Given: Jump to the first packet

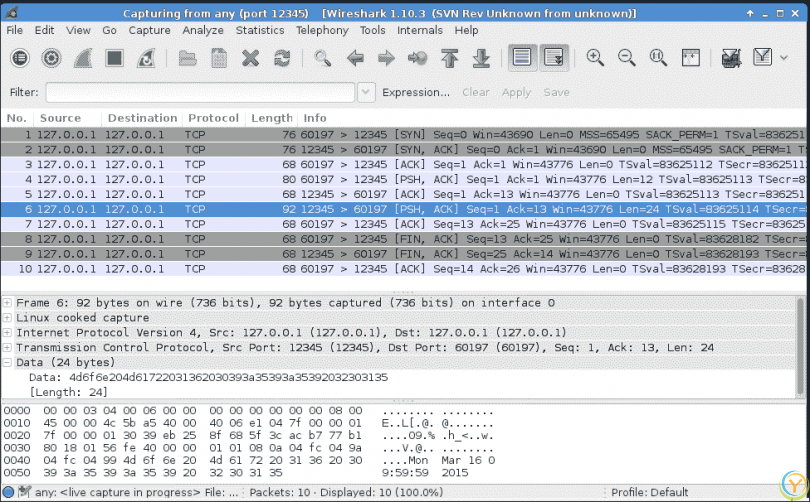Looking at the screenshot, I should (x=449, y=58).
